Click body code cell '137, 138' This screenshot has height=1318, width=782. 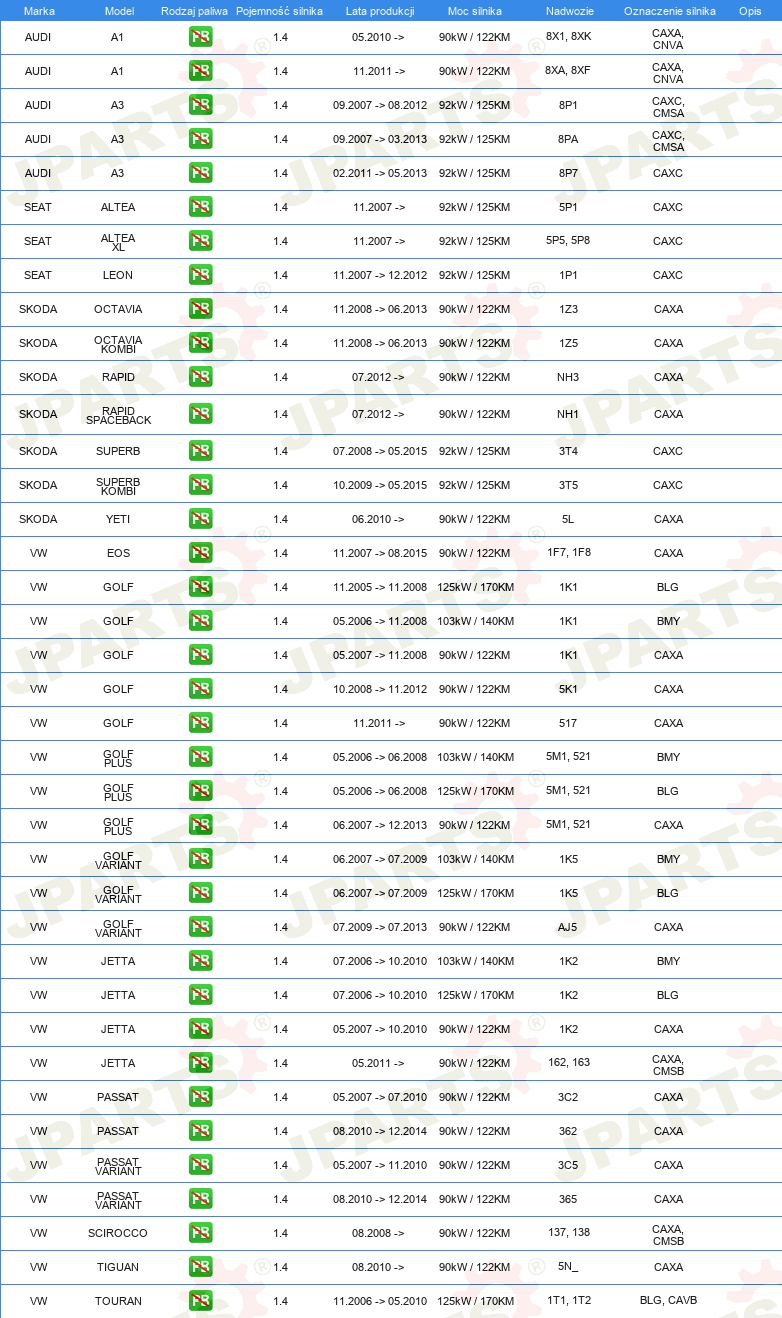(569, 1232)
